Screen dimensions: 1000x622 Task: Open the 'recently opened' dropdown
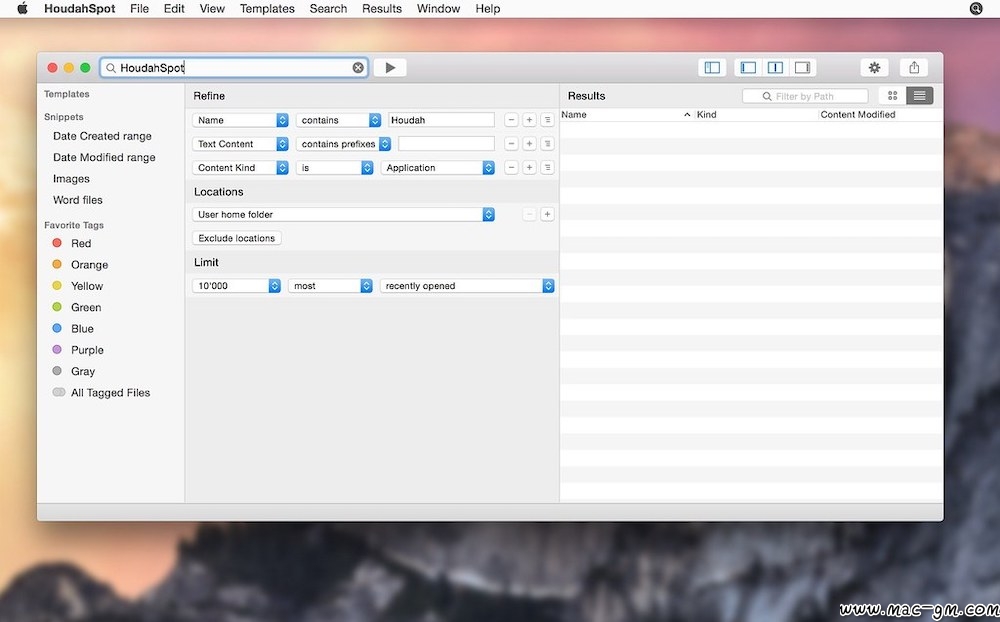point(467,286)
